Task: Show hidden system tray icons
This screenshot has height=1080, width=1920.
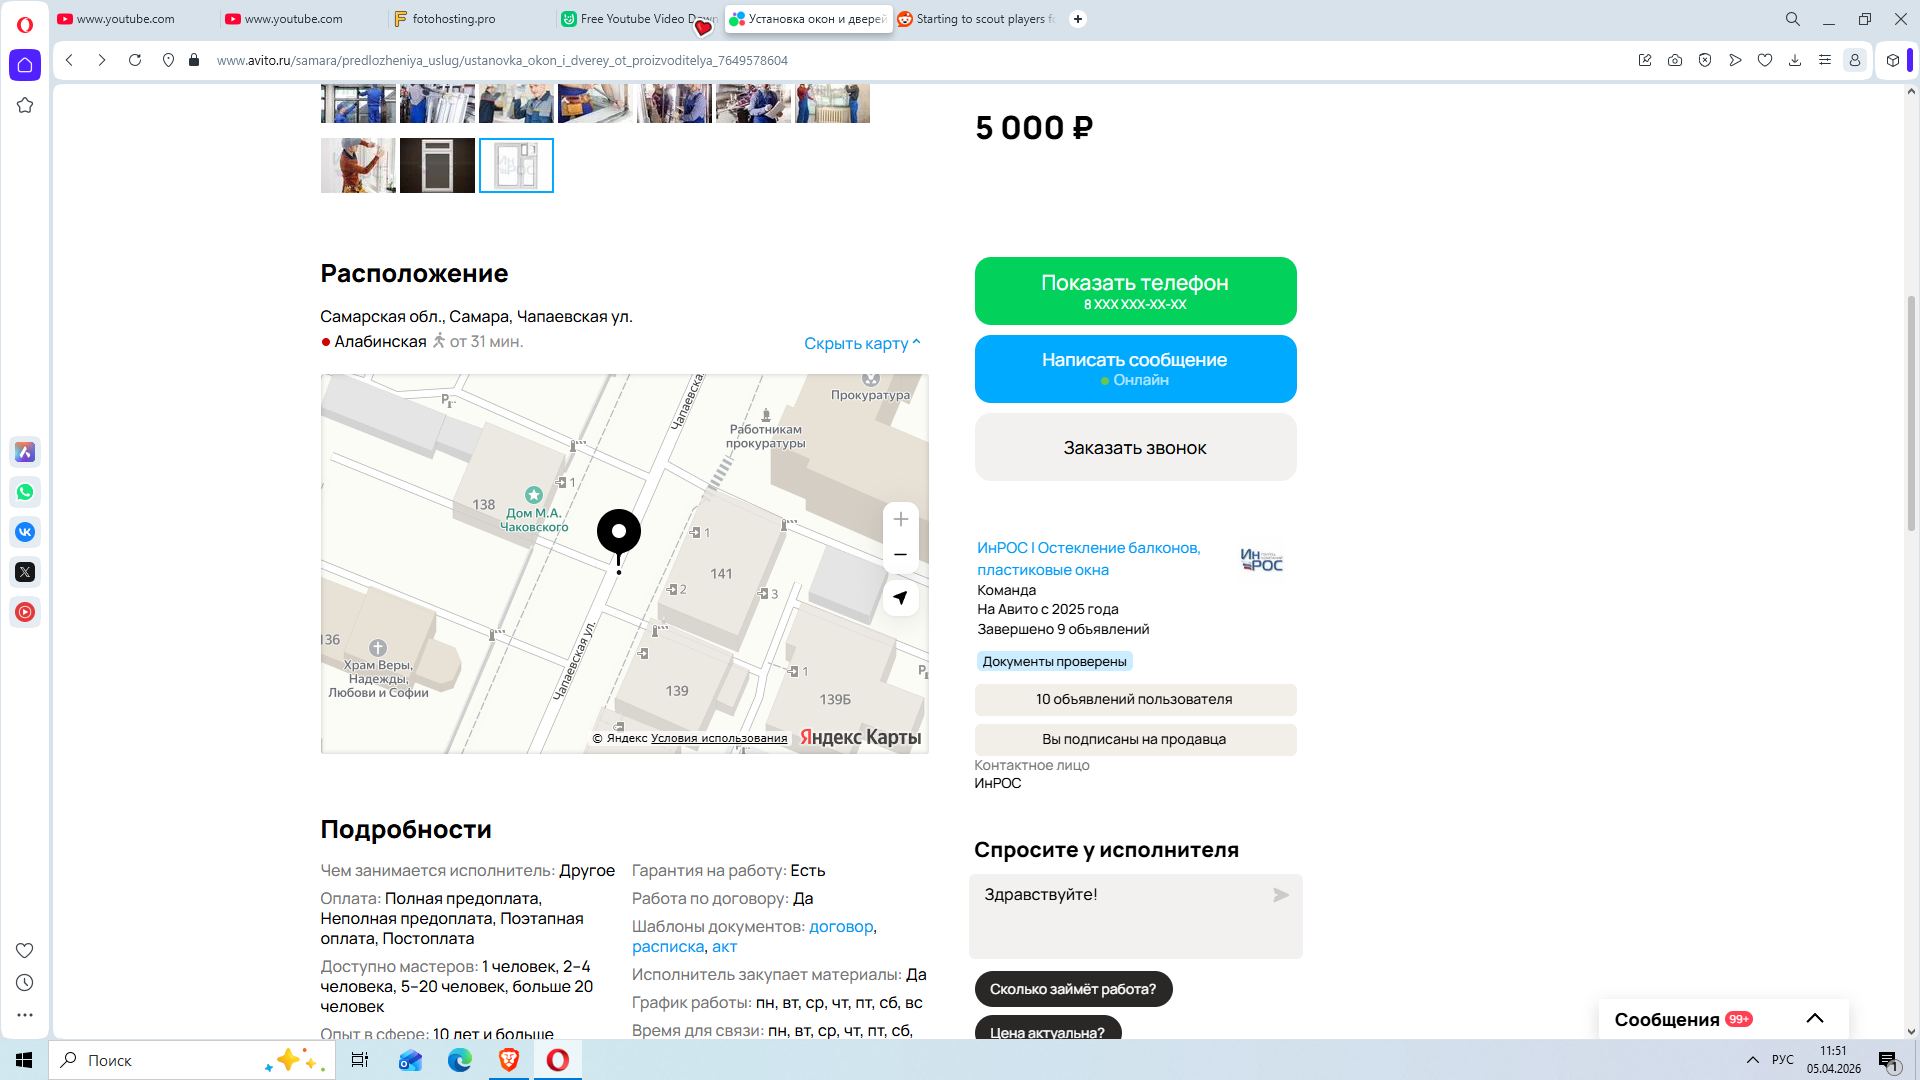Action: [1752, 1060]
